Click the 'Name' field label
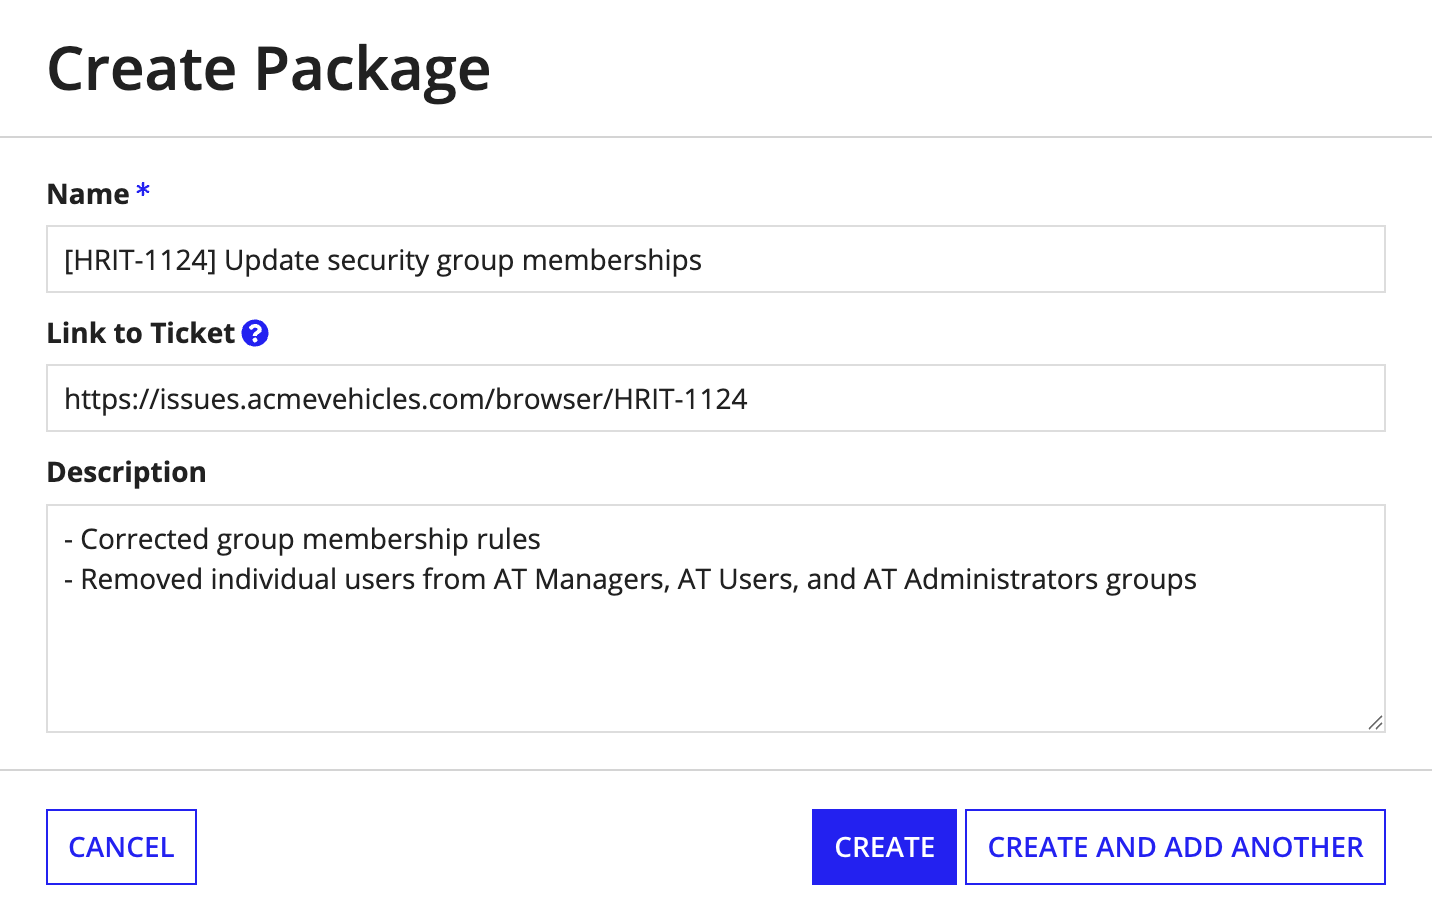 pyautogui.click(x=88, y=194)
